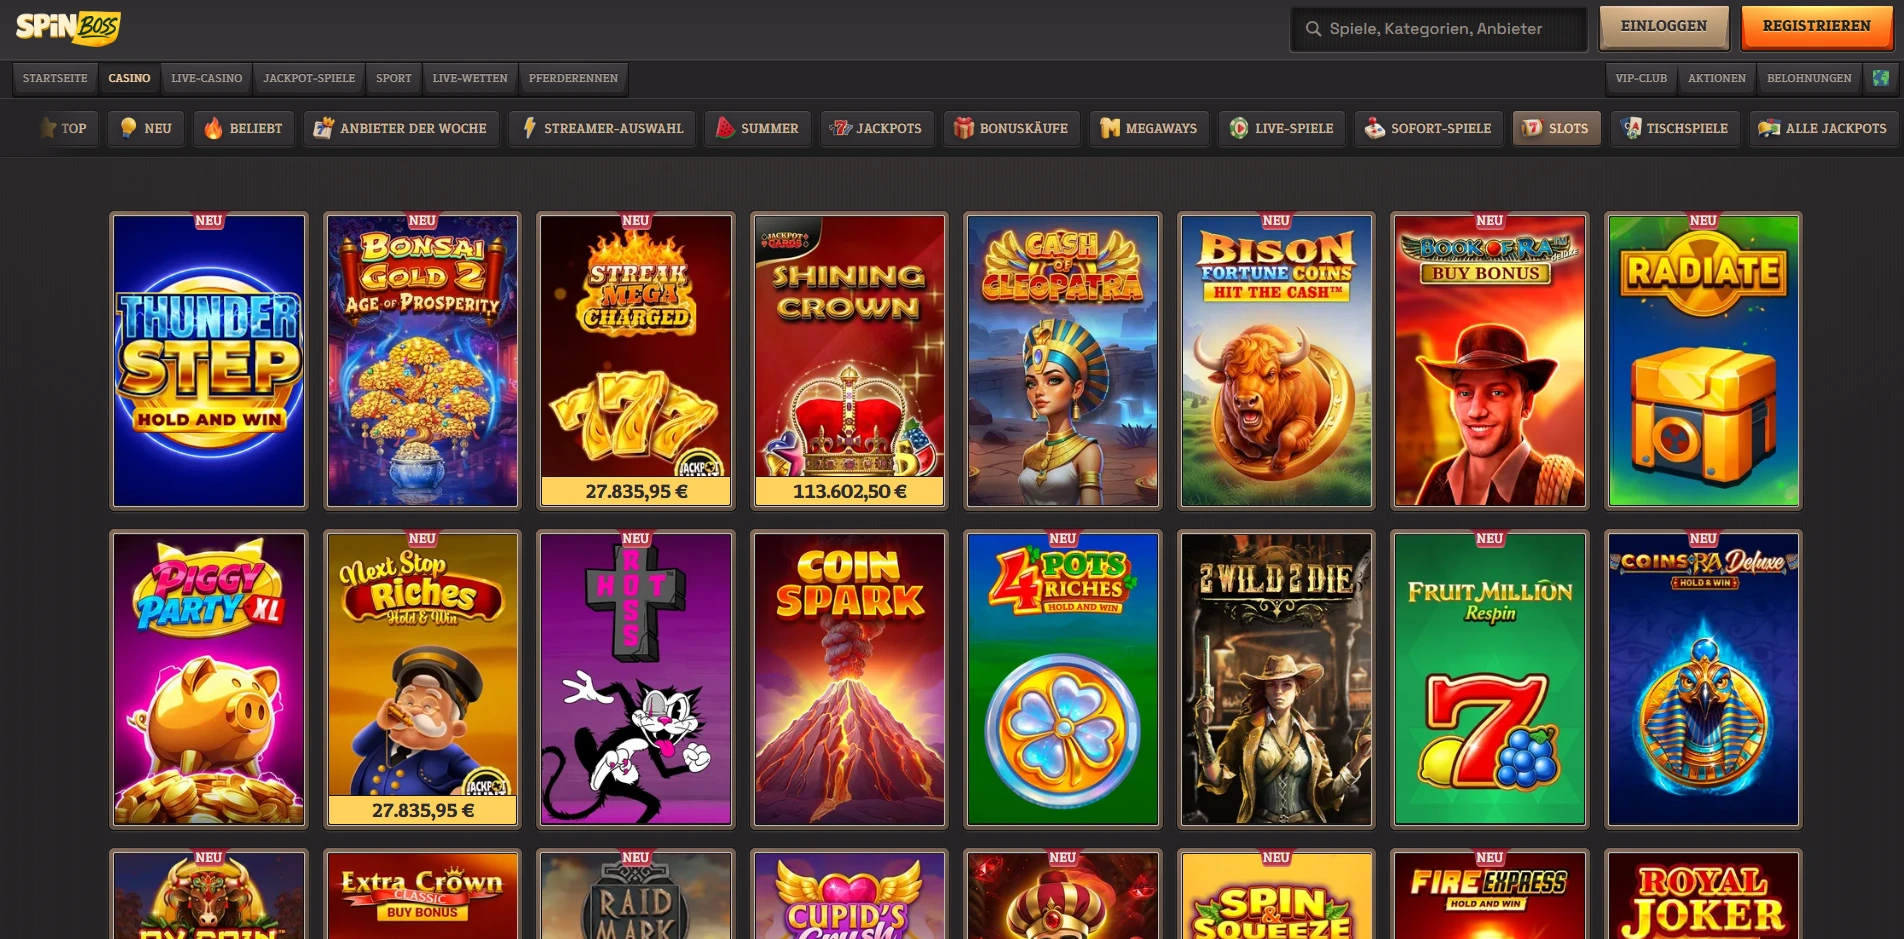1904x939 pixels.
Task: Launch the Royal Joker slot
Action: [x=1704, y=895]
